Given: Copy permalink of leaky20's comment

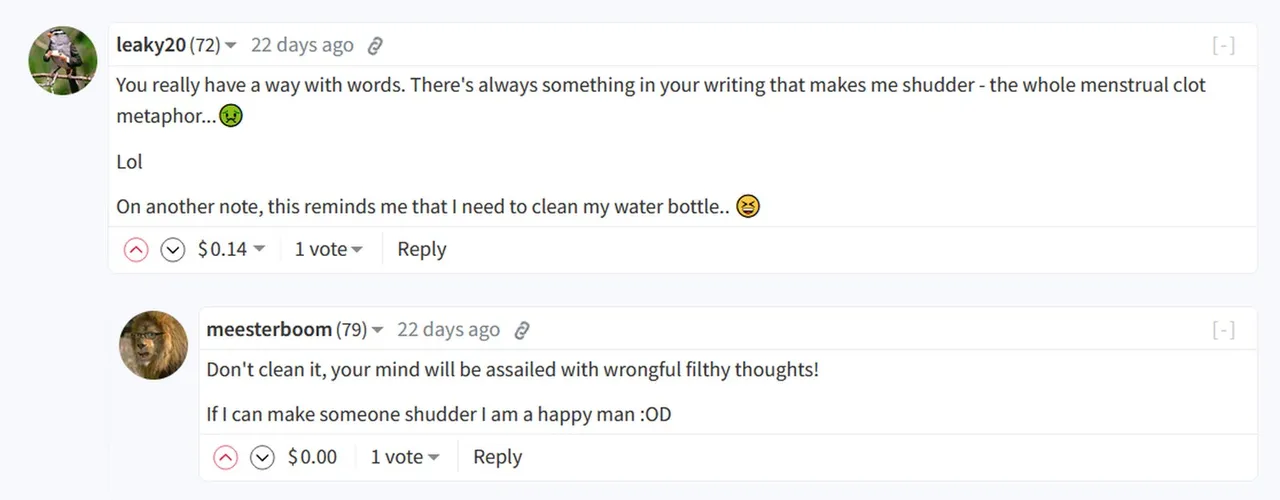Looking at the screenshot, I should 375,46.
